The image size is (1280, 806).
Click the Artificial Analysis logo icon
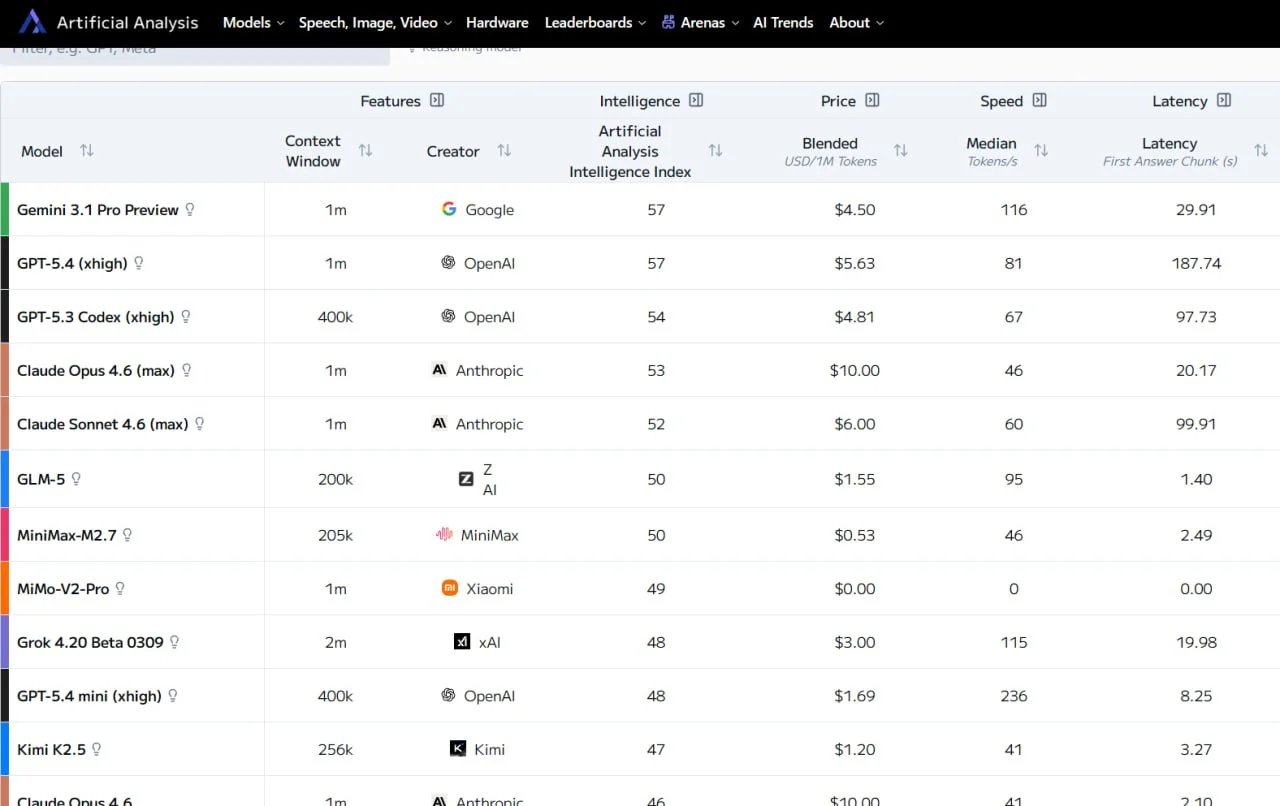(32, 22)
